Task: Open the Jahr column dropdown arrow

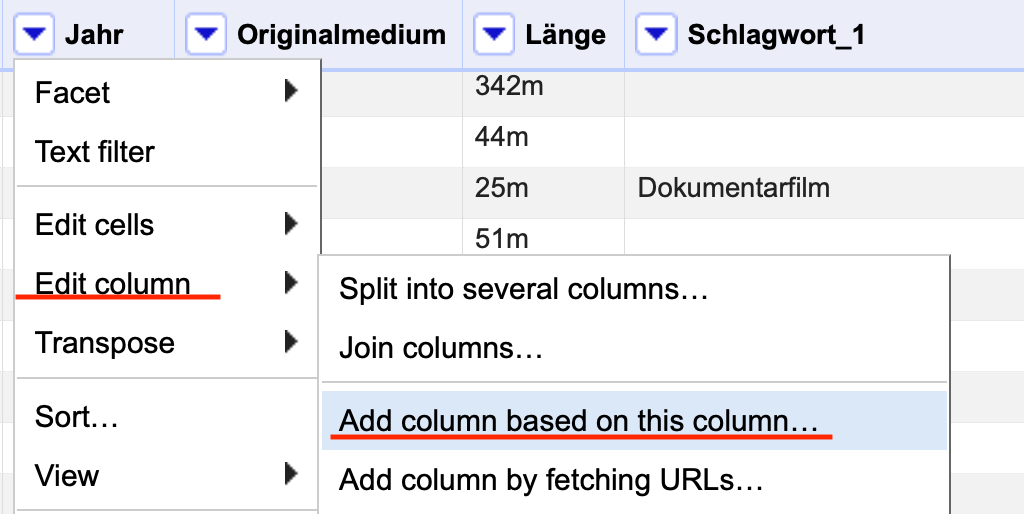Action: (33, 34)
